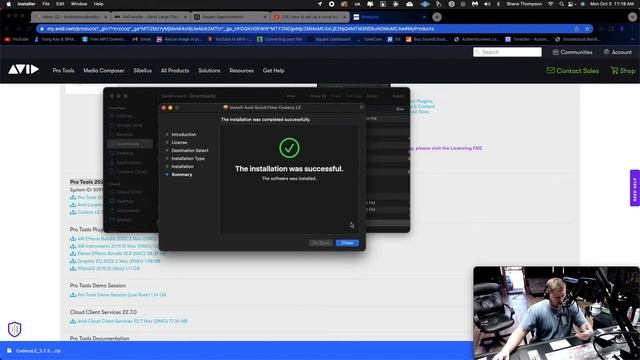This screenshot has width=640, height=360.
Task: Switch to the WeTransfer browser tab
Action: pyautogui.click(x=150, y=17)
